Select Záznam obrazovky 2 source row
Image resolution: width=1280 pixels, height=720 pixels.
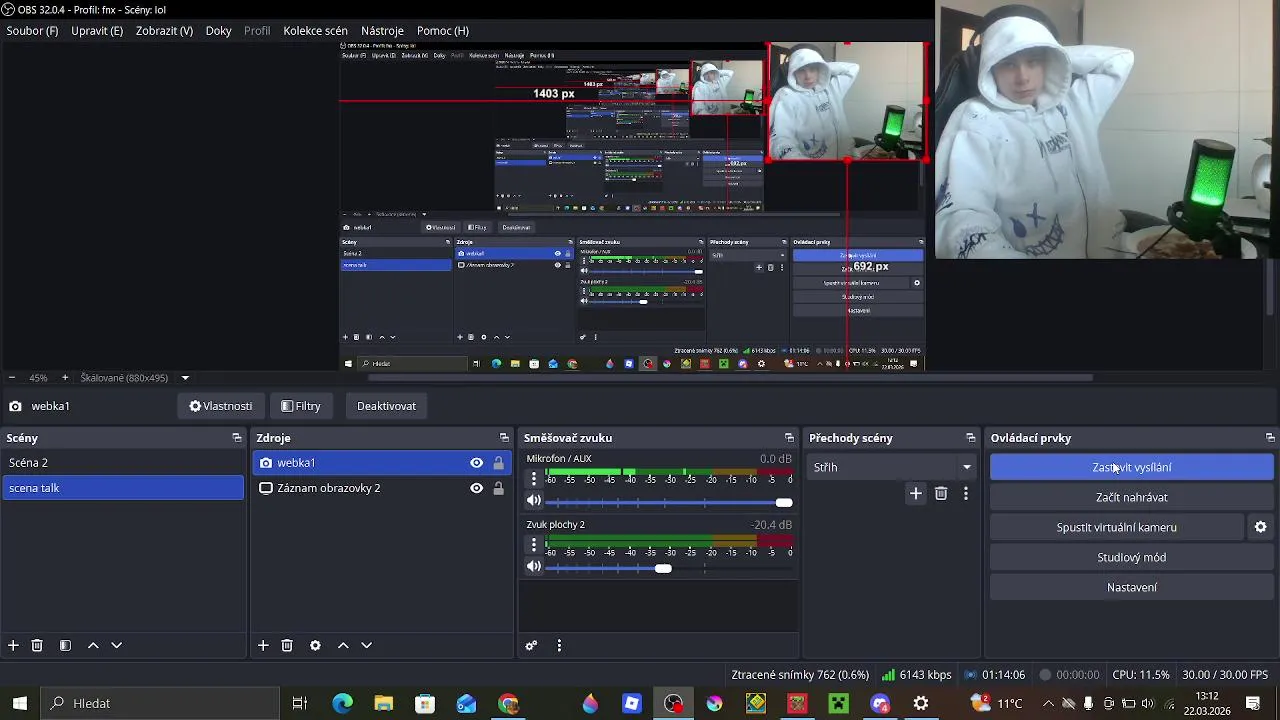tap(381, 488)
